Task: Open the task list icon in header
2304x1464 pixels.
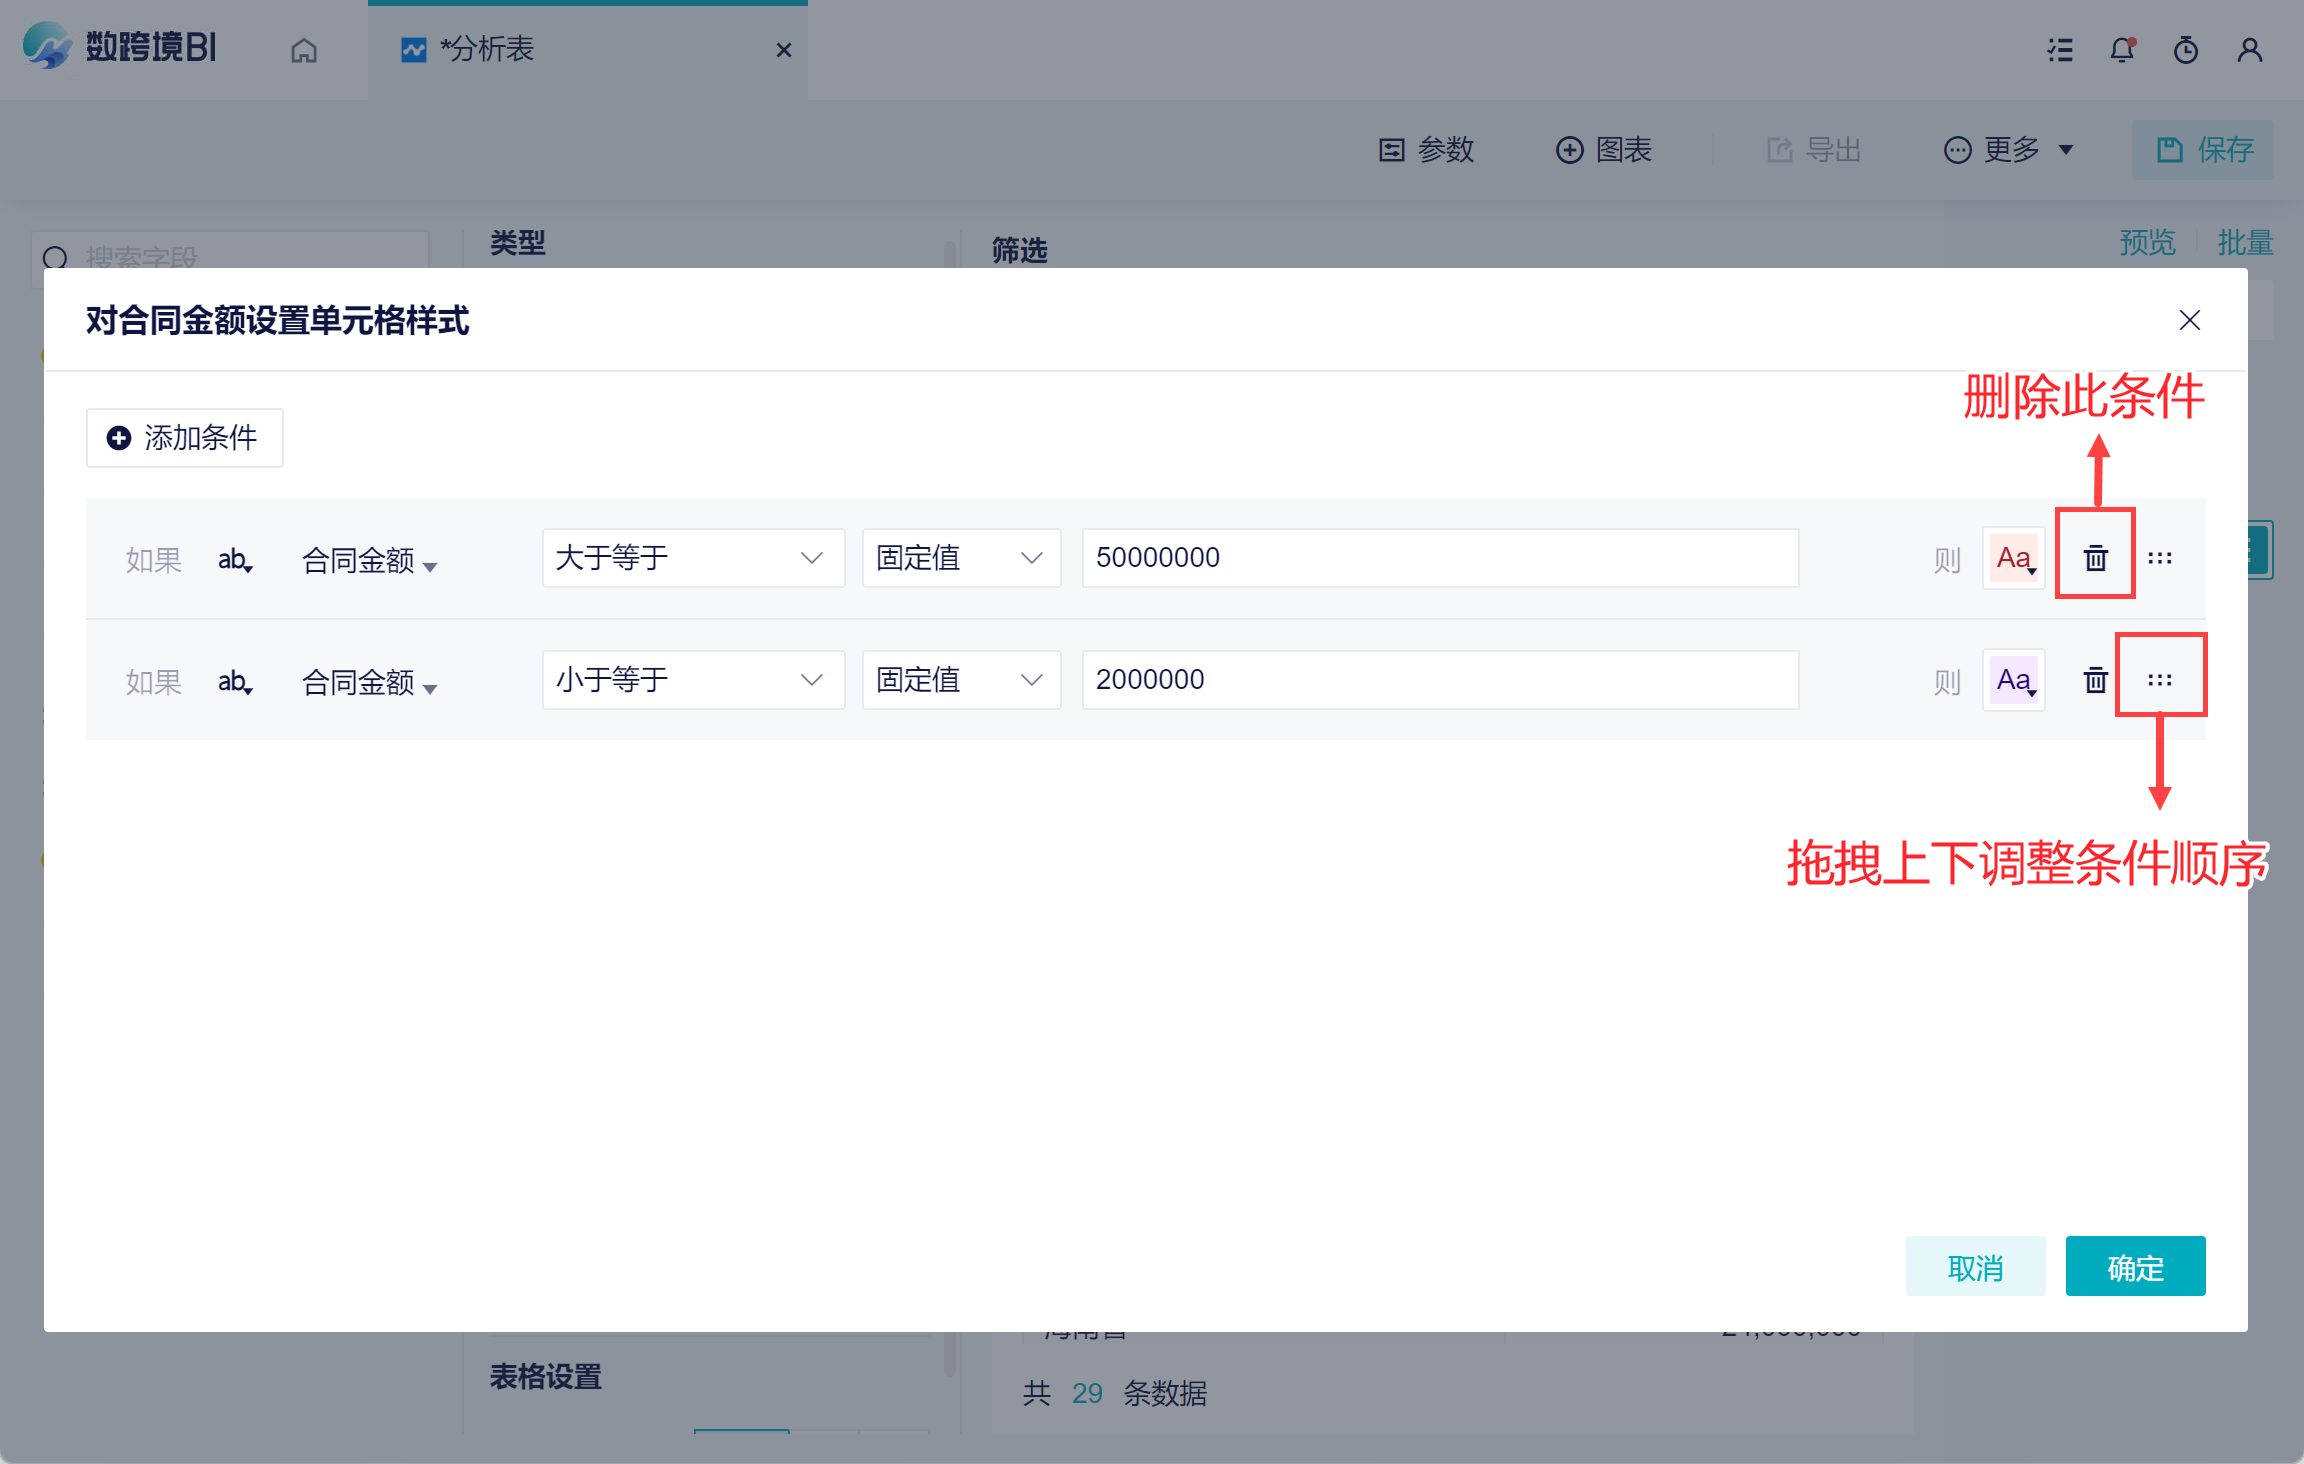Action: (x=2060, y=49)
